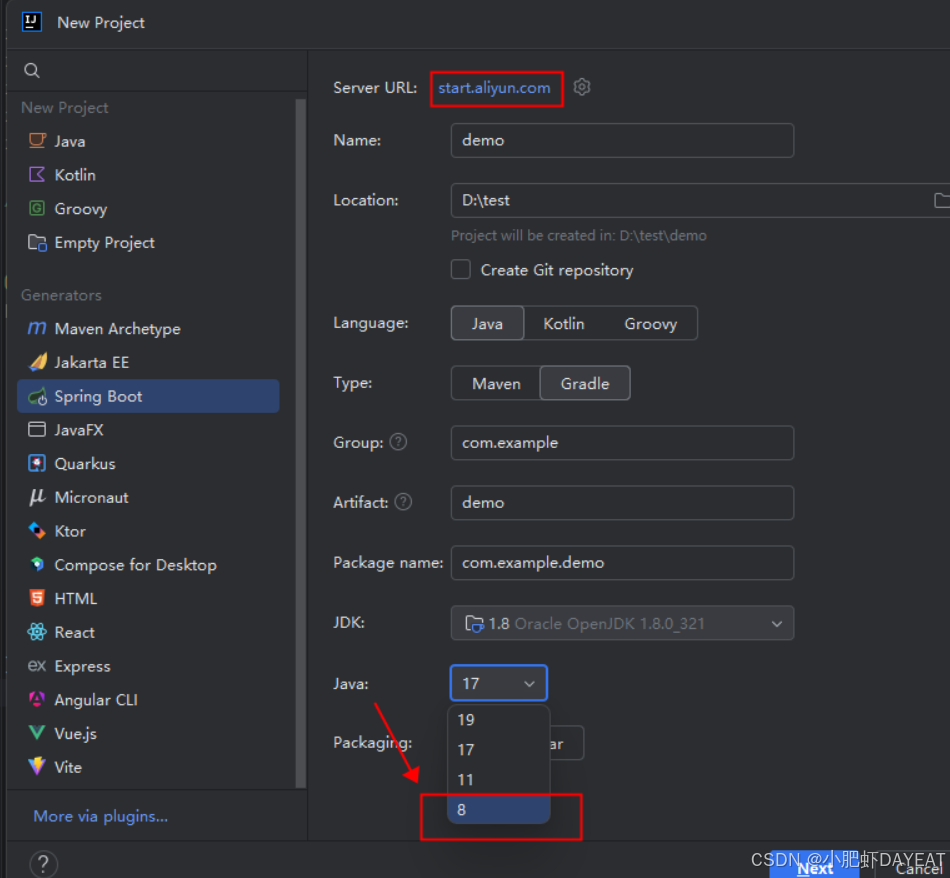Select the Java project type icon
The width and height of the screenshot is (950, 878).
click(x=37, y=141)
